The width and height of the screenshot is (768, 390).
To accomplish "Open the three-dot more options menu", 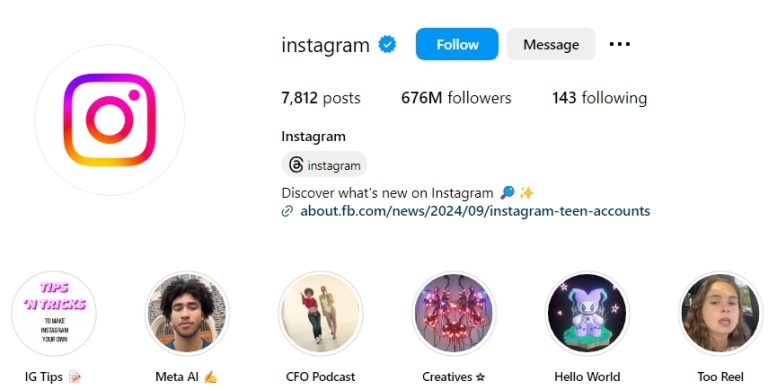I will tap(620, 44).
